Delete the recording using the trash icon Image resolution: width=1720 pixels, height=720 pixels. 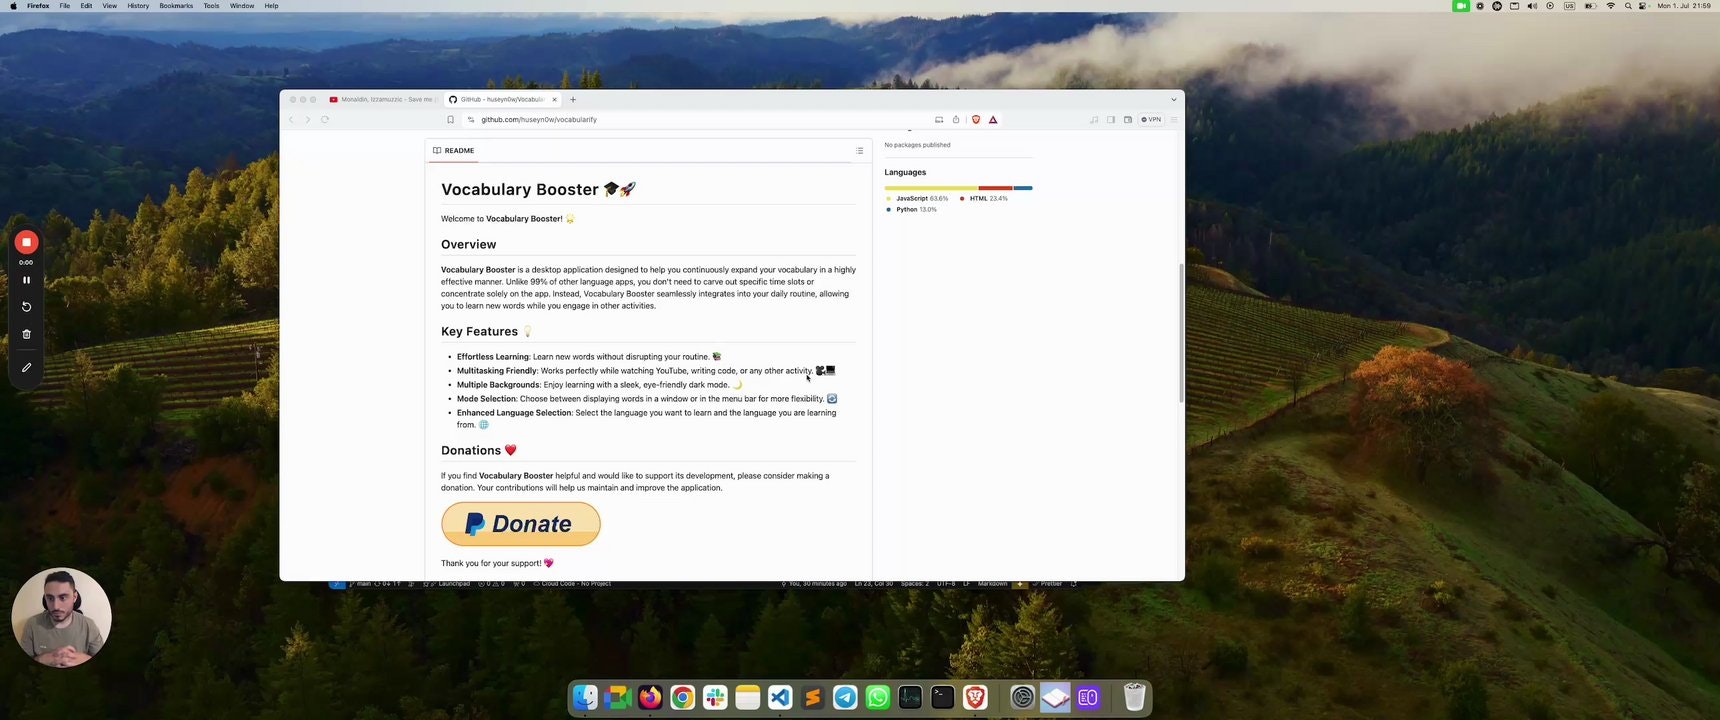pos(26,334)
